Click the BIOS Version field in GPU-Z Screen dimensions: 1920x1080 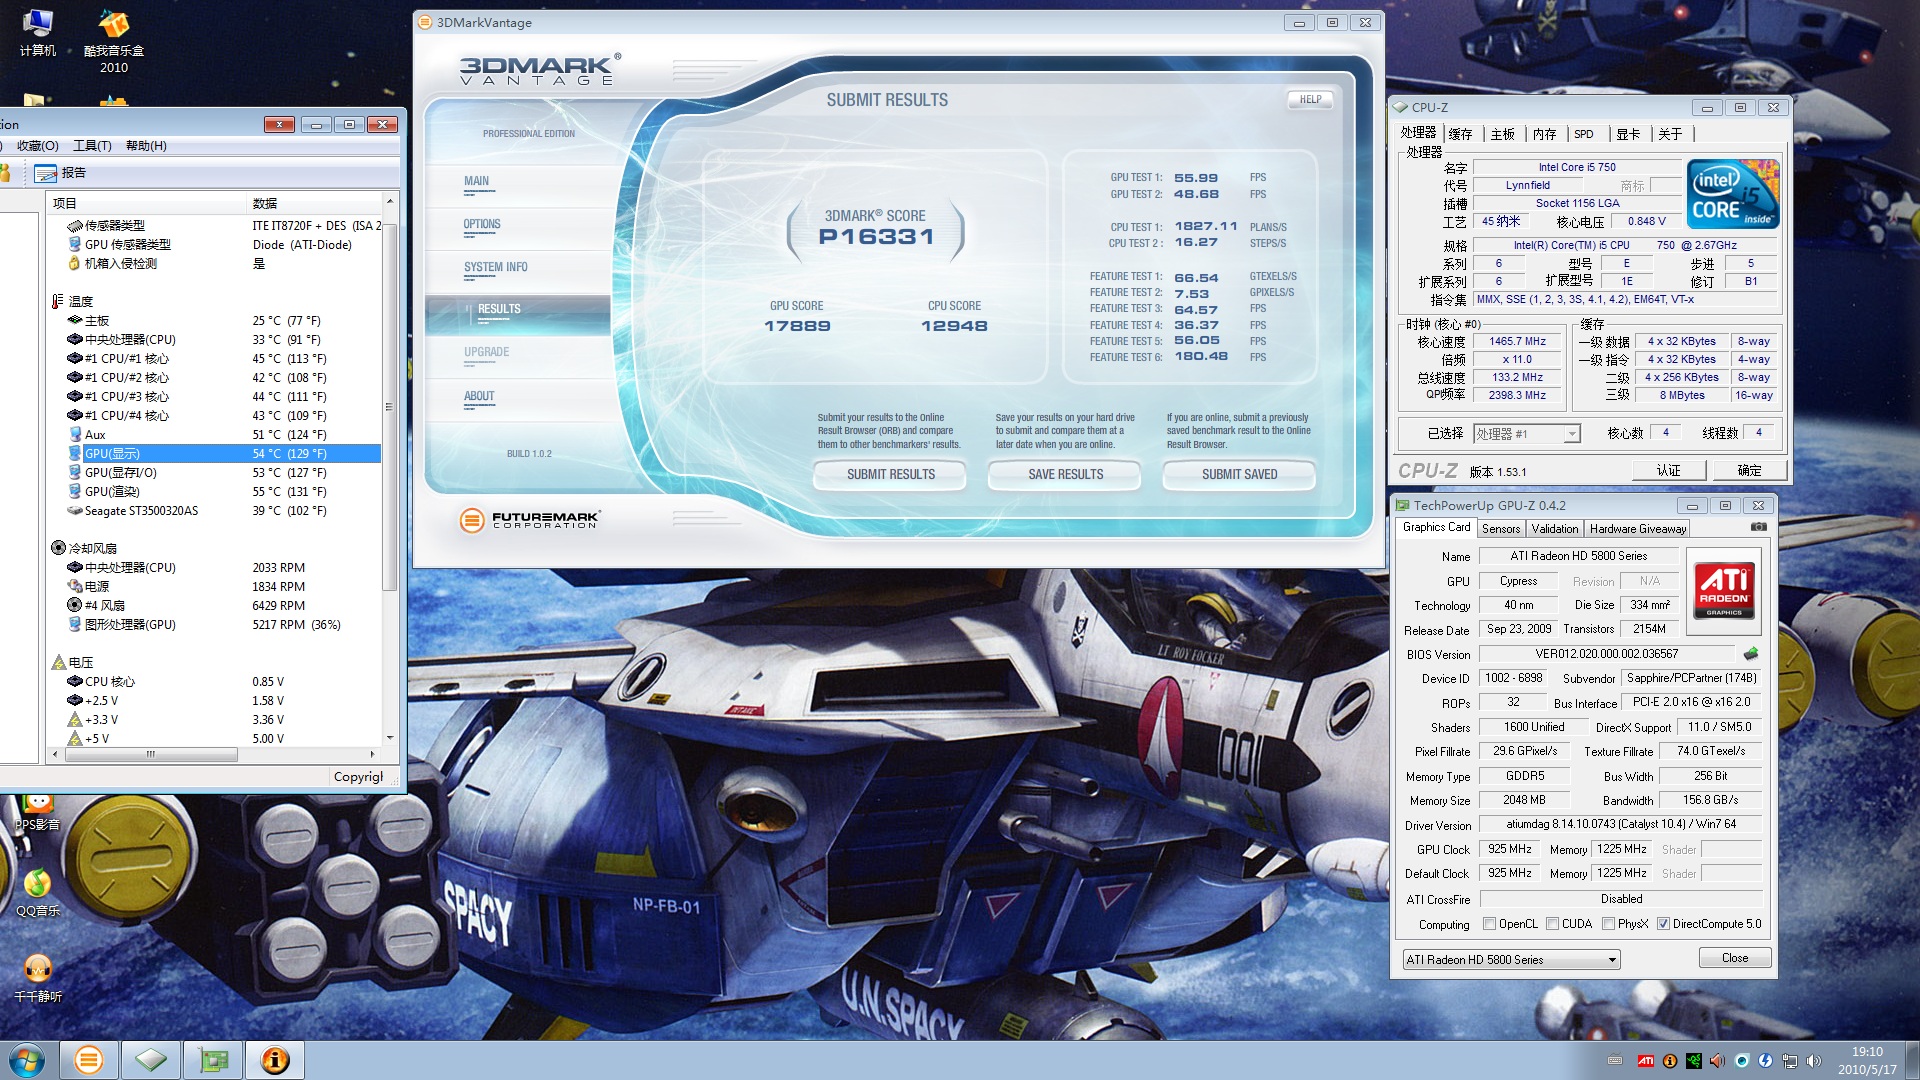1607,654
